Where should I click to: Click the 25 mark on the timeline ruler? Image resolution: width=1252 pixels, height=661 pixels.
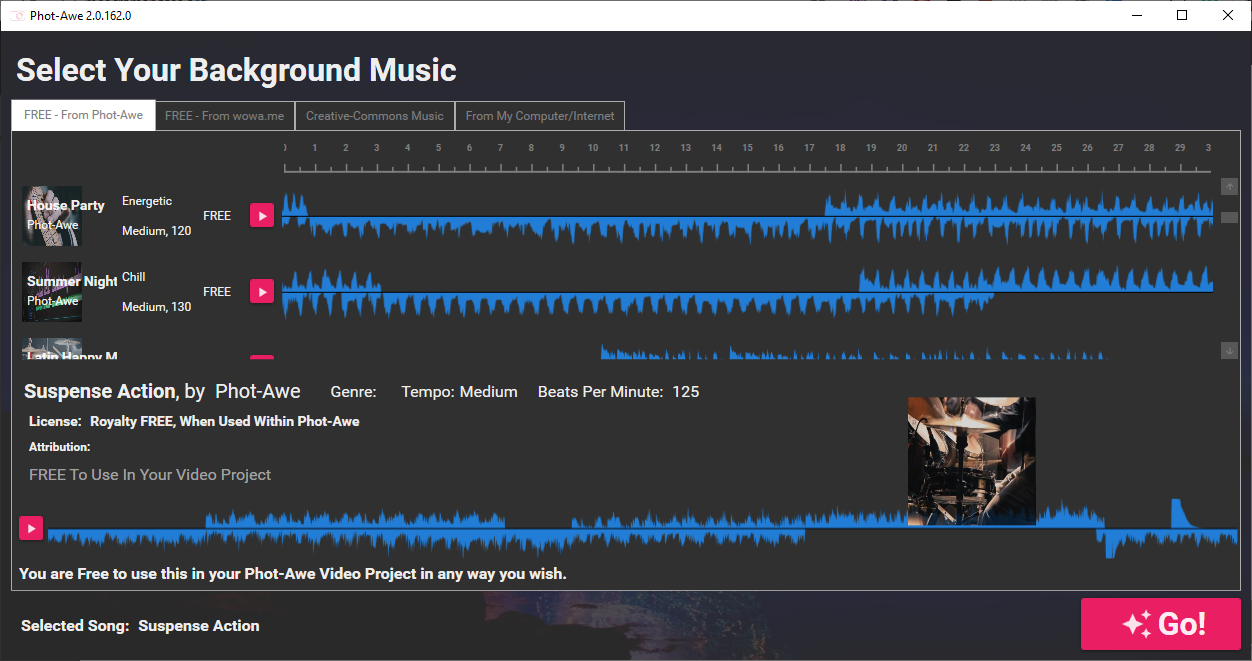click(x=1056, y=148)
